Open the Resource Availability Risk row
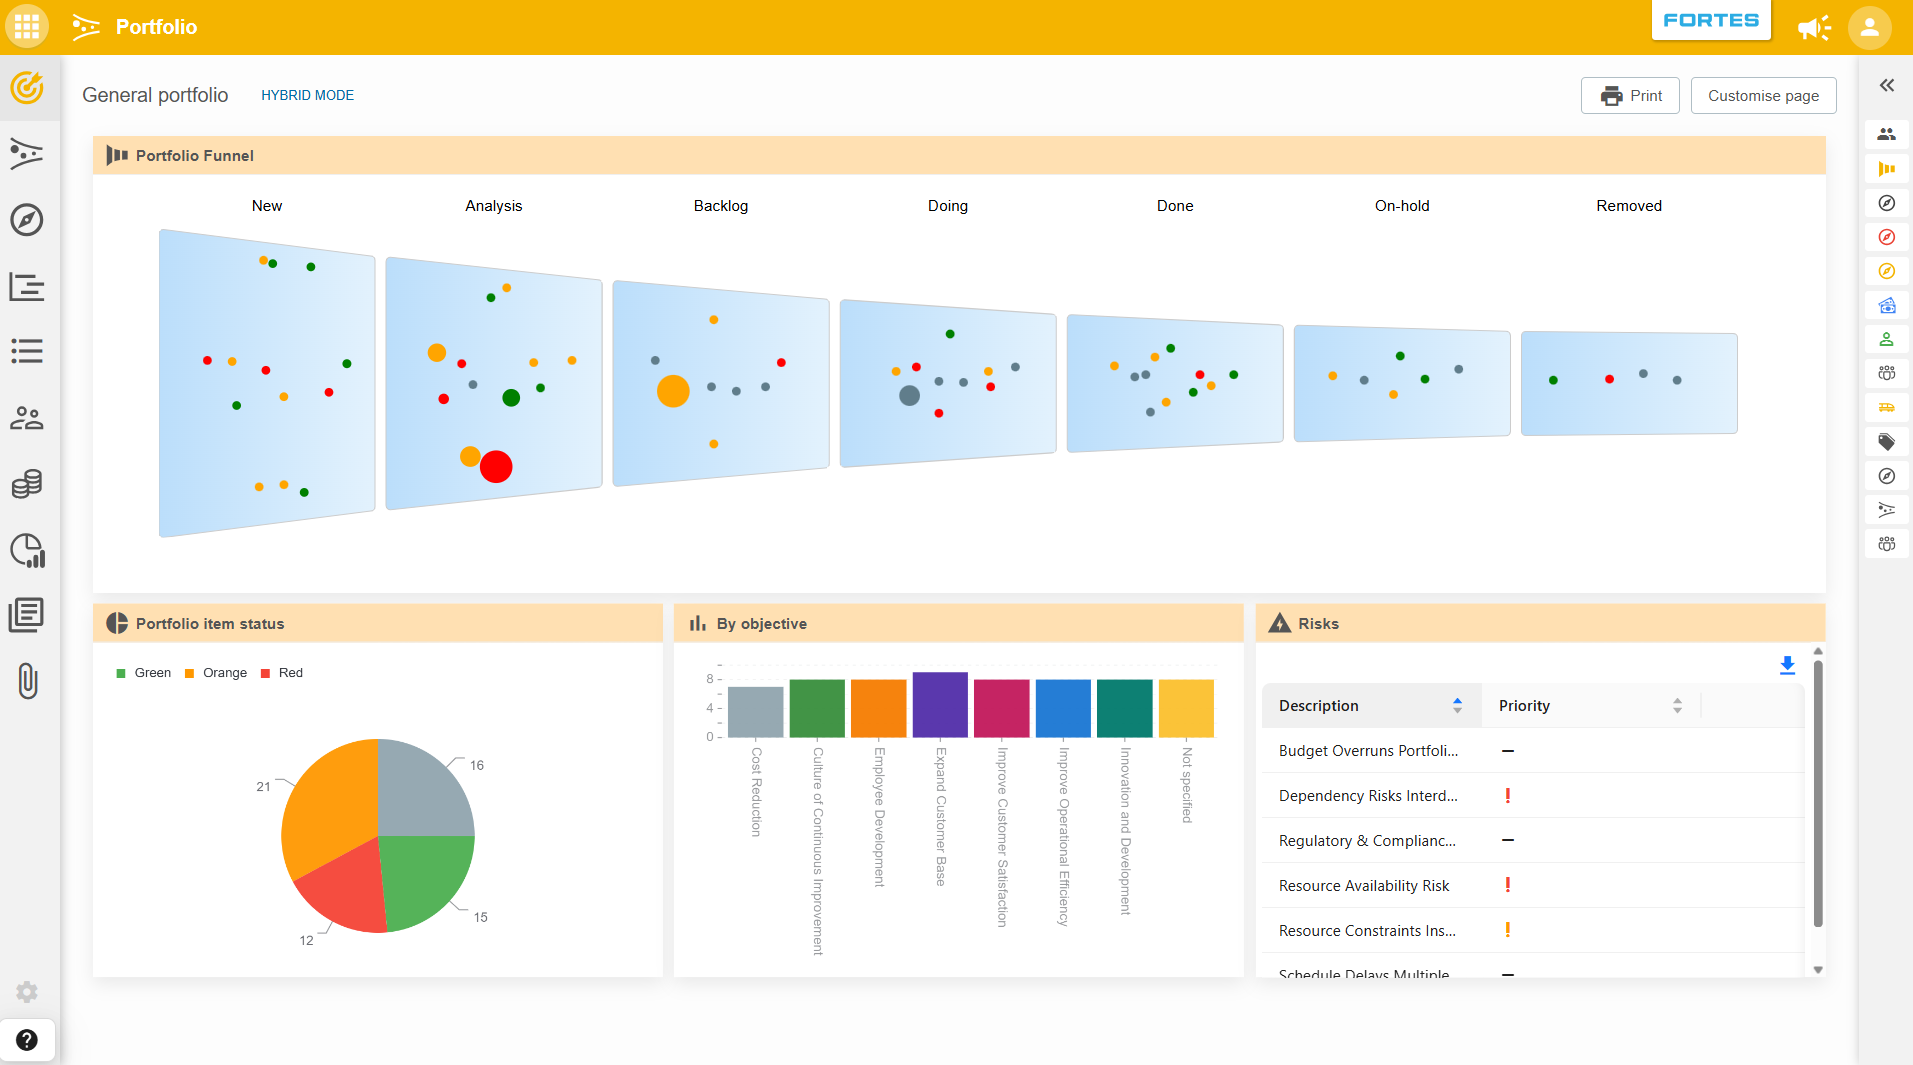 [x=1533, y=886]
